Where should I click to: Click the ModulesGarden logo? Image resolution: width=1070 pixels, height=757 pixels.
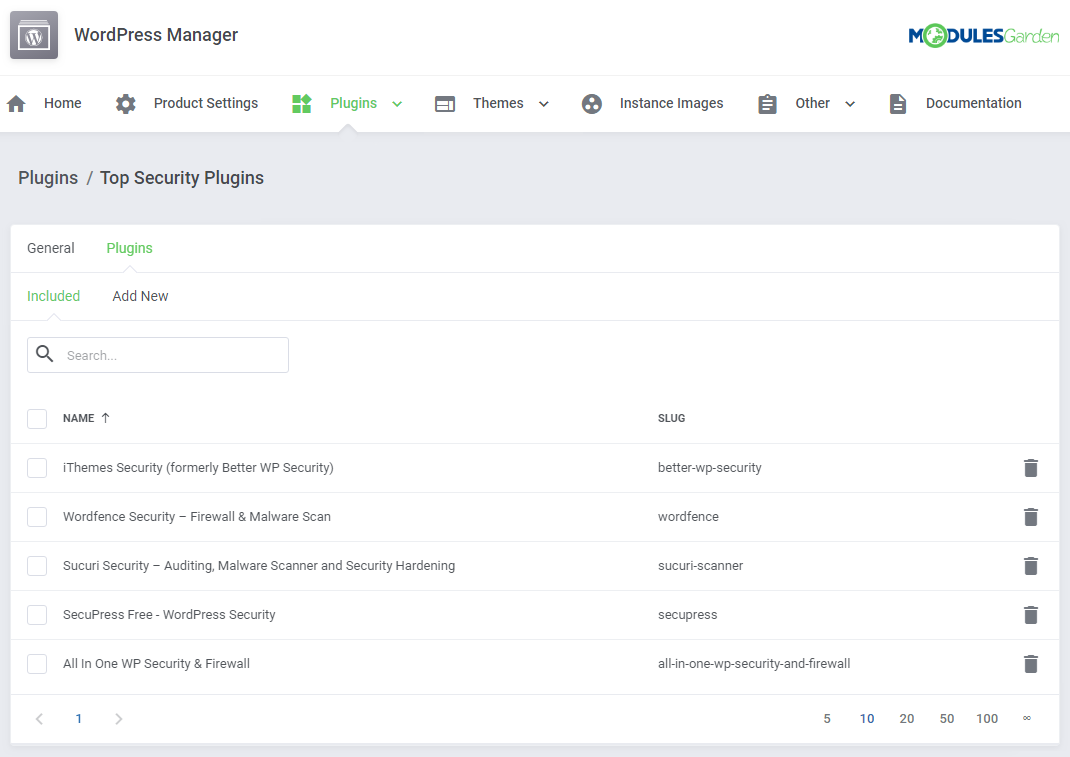tap(983, 35)
